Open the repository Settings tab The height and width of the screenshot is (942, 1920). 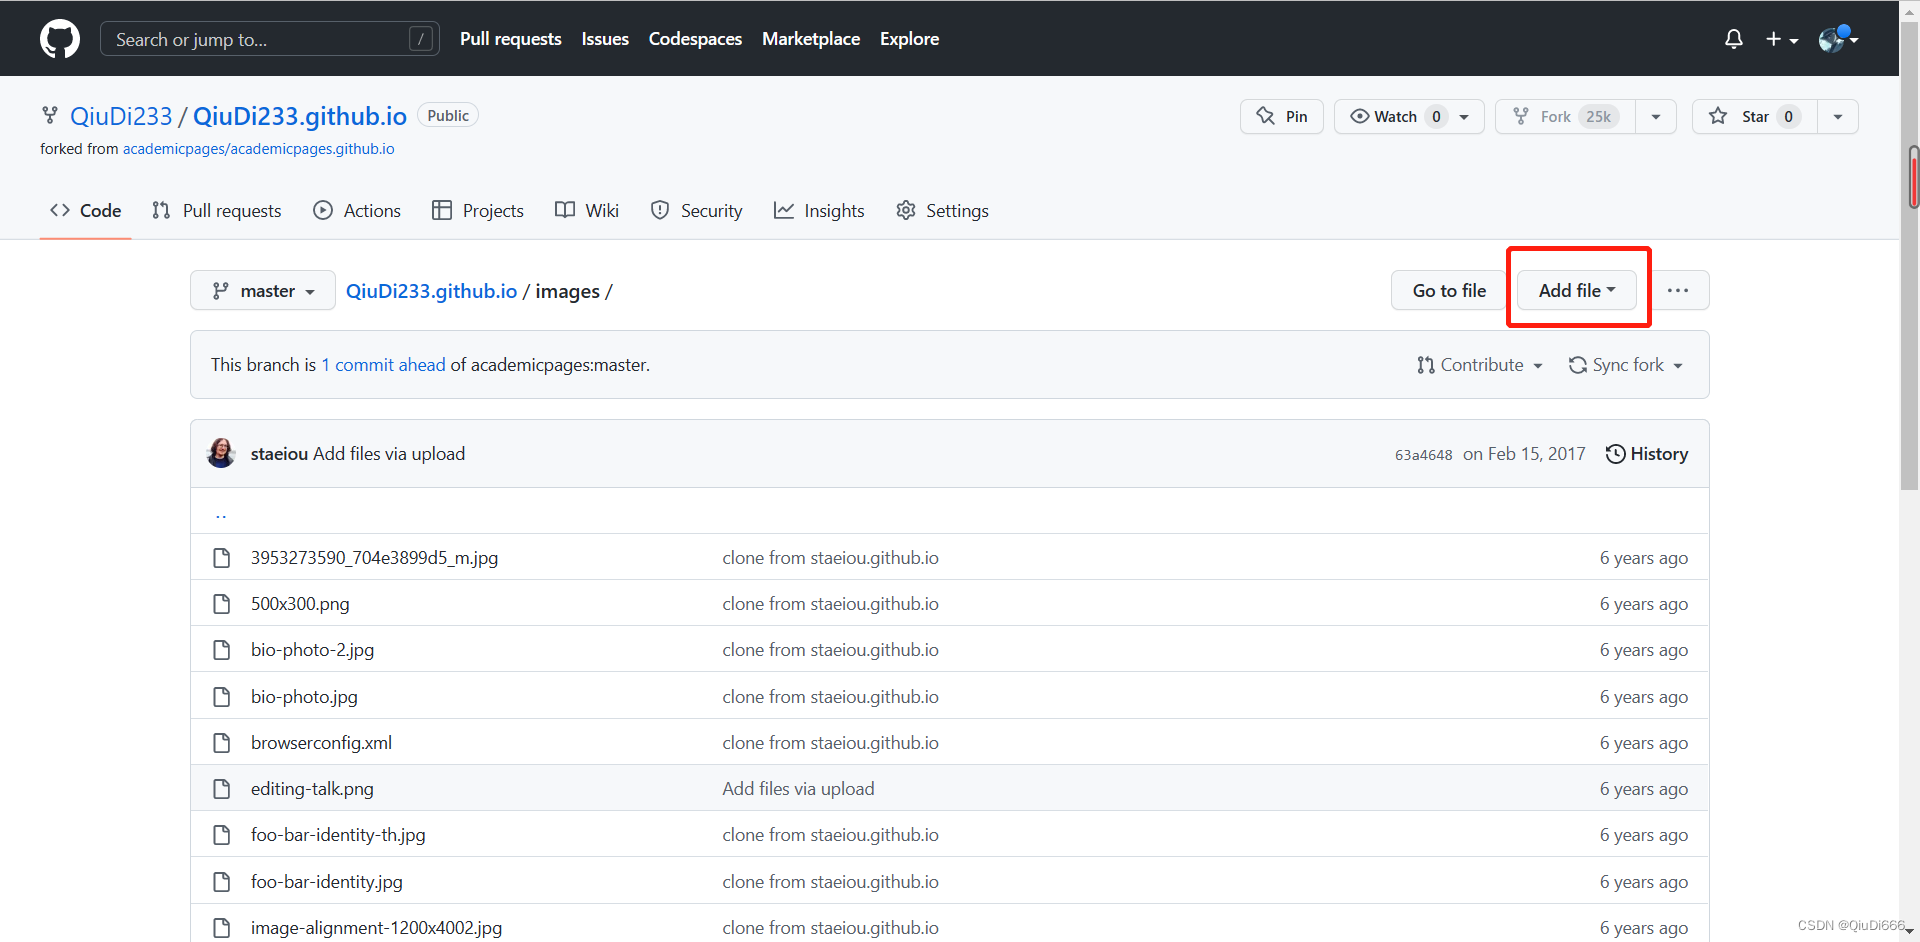pyautogui.click(x=943, y=211)
